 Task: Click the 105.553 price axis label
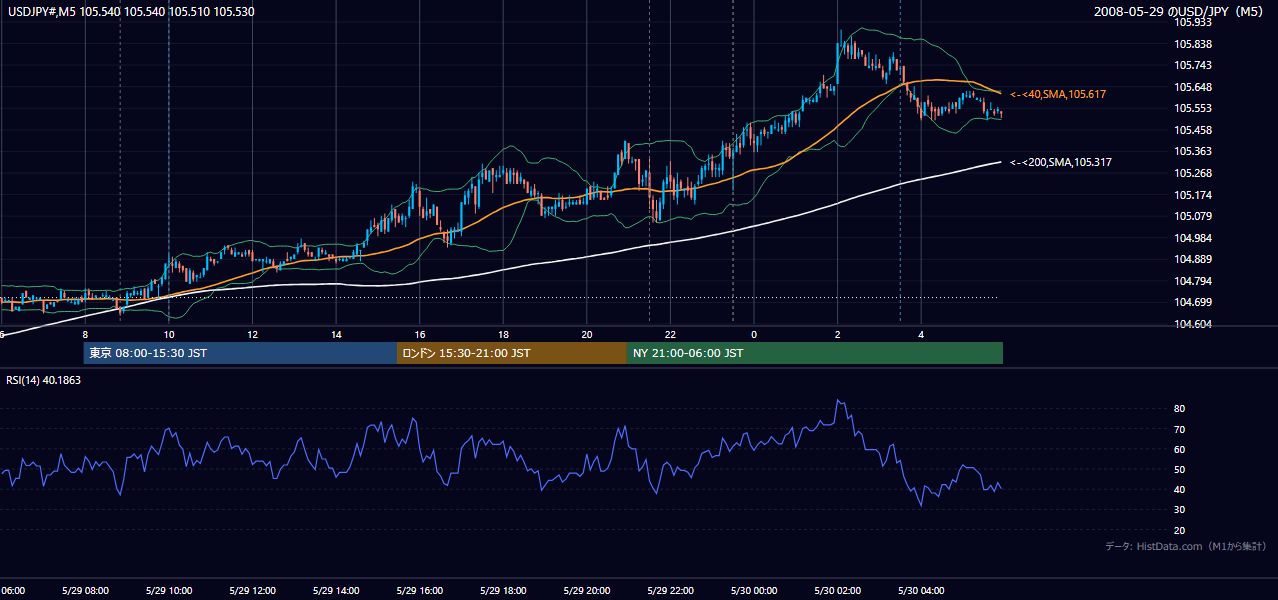pos(1192,108)
